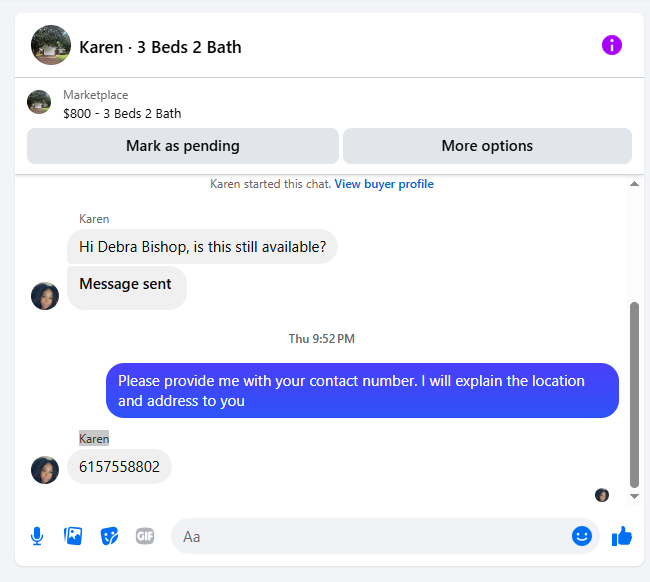Click the blue sent message bubble
This screenshot has height=582, width=650.
pos(362,391)
